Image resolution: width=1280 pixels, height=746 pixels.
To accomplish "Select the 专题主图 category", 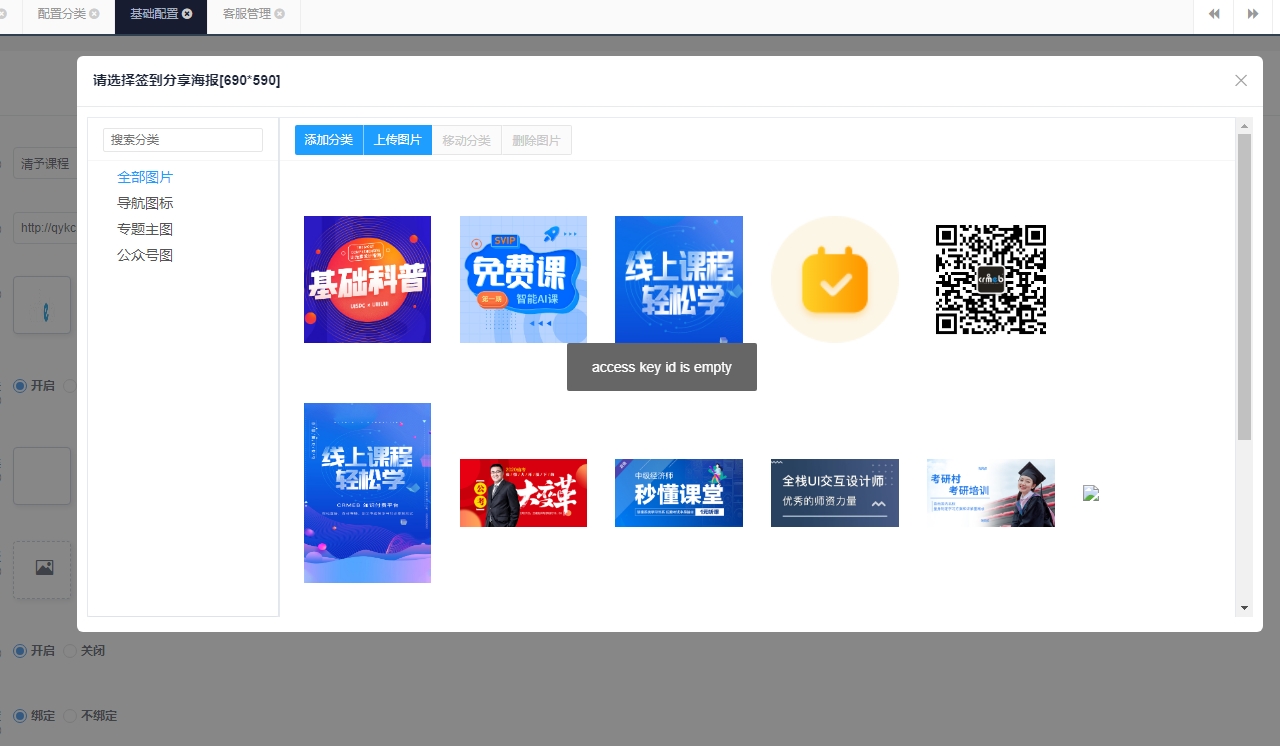I will point(145,229).
